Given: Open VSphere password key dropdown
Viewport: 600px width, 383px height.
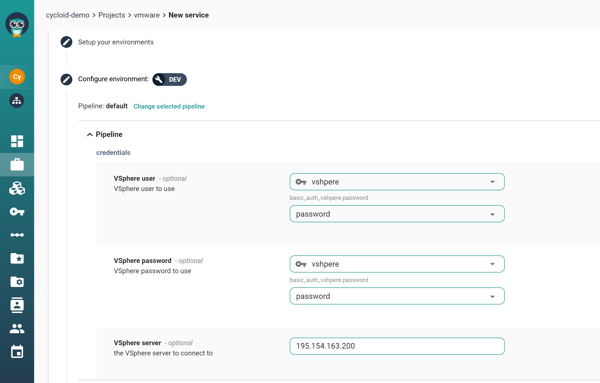Looking at the screenshot, I should [x=397, y=296].
